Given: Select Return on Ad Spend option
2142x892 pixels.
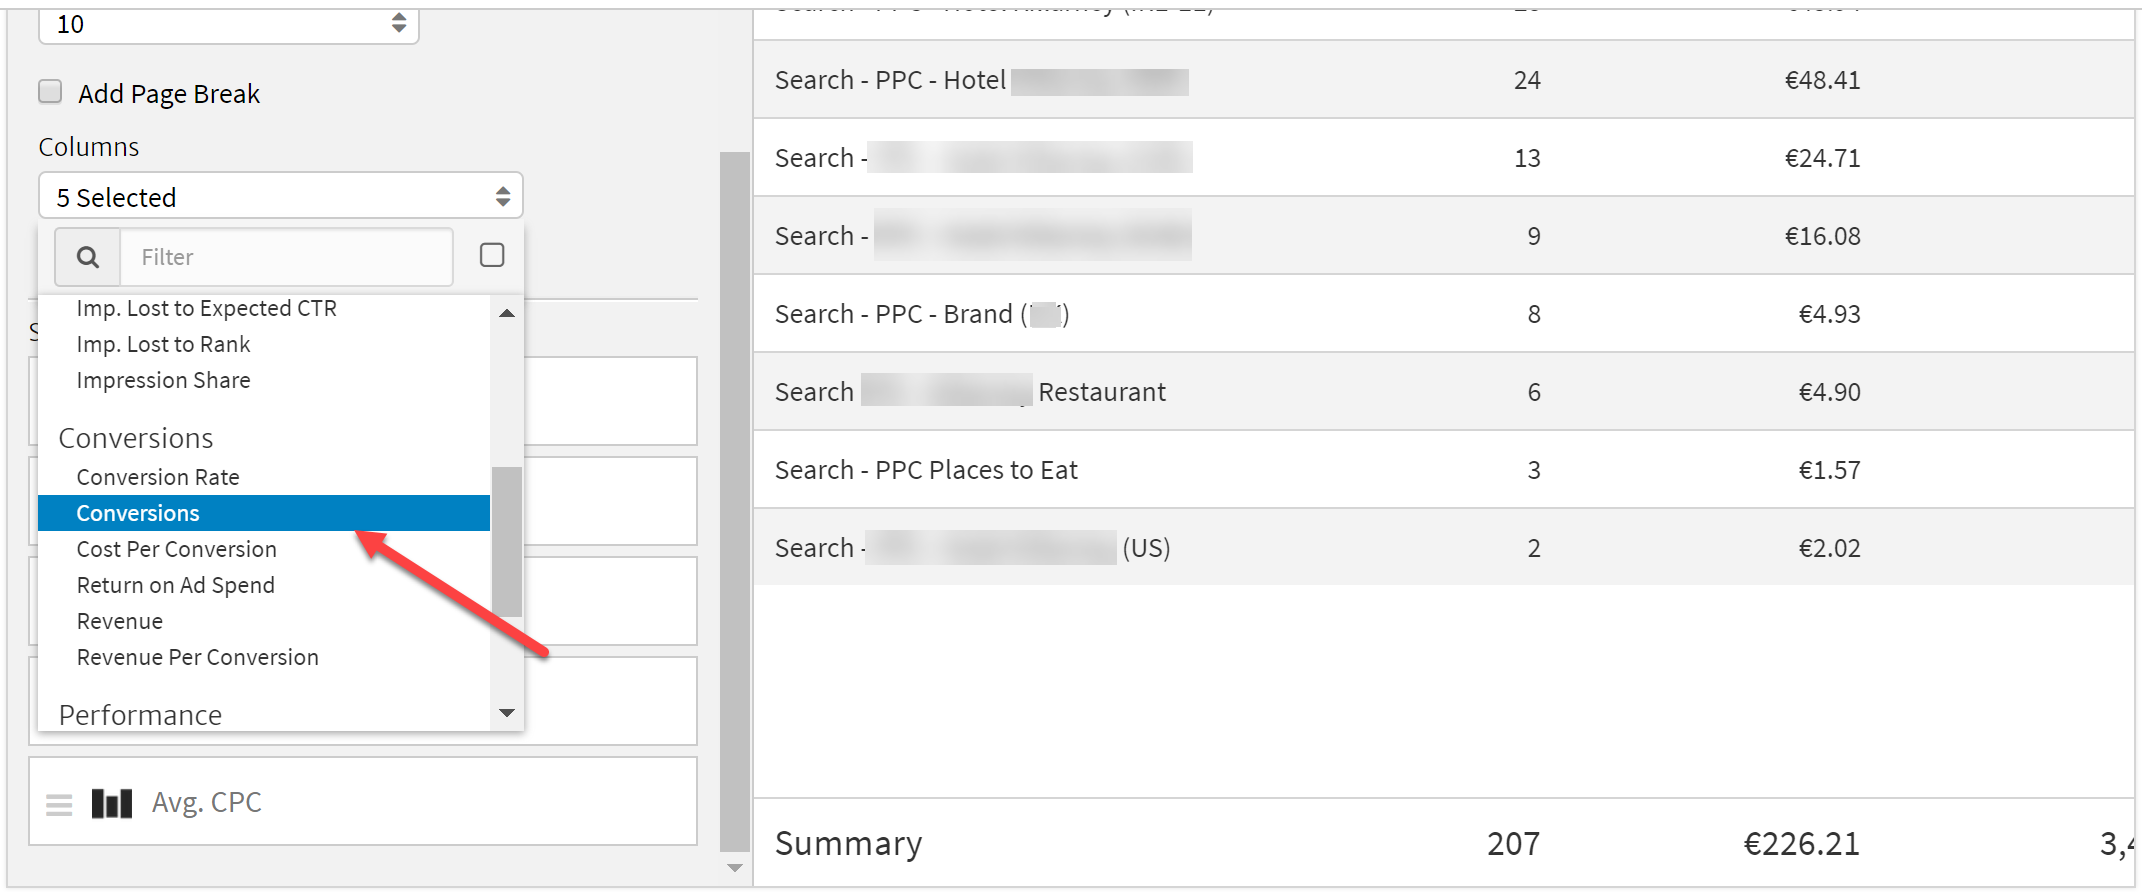Looking at the screenshot, I should coord(175,585).
